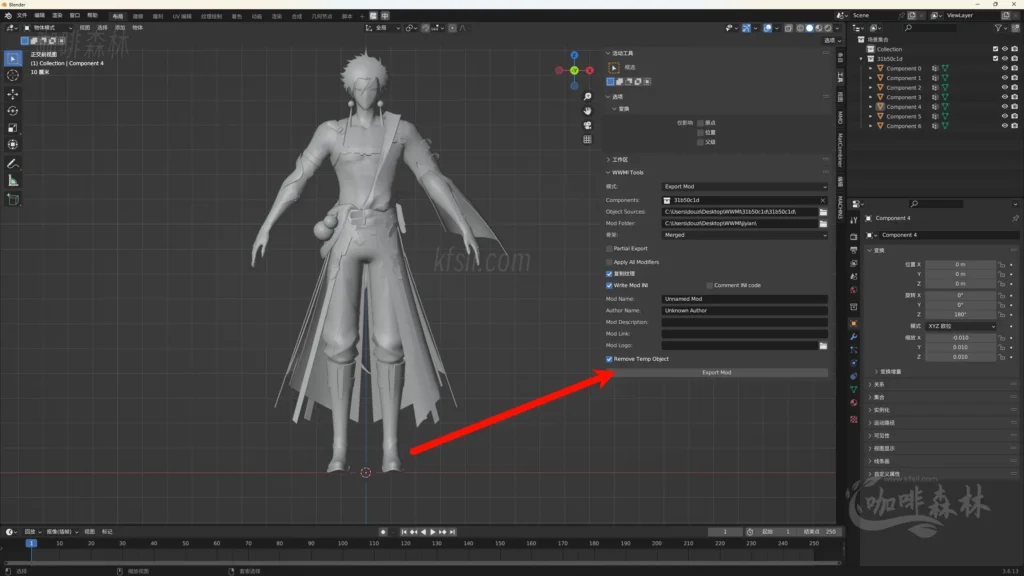Click the Measure tool icon
1024x576 pixels.
13,181
